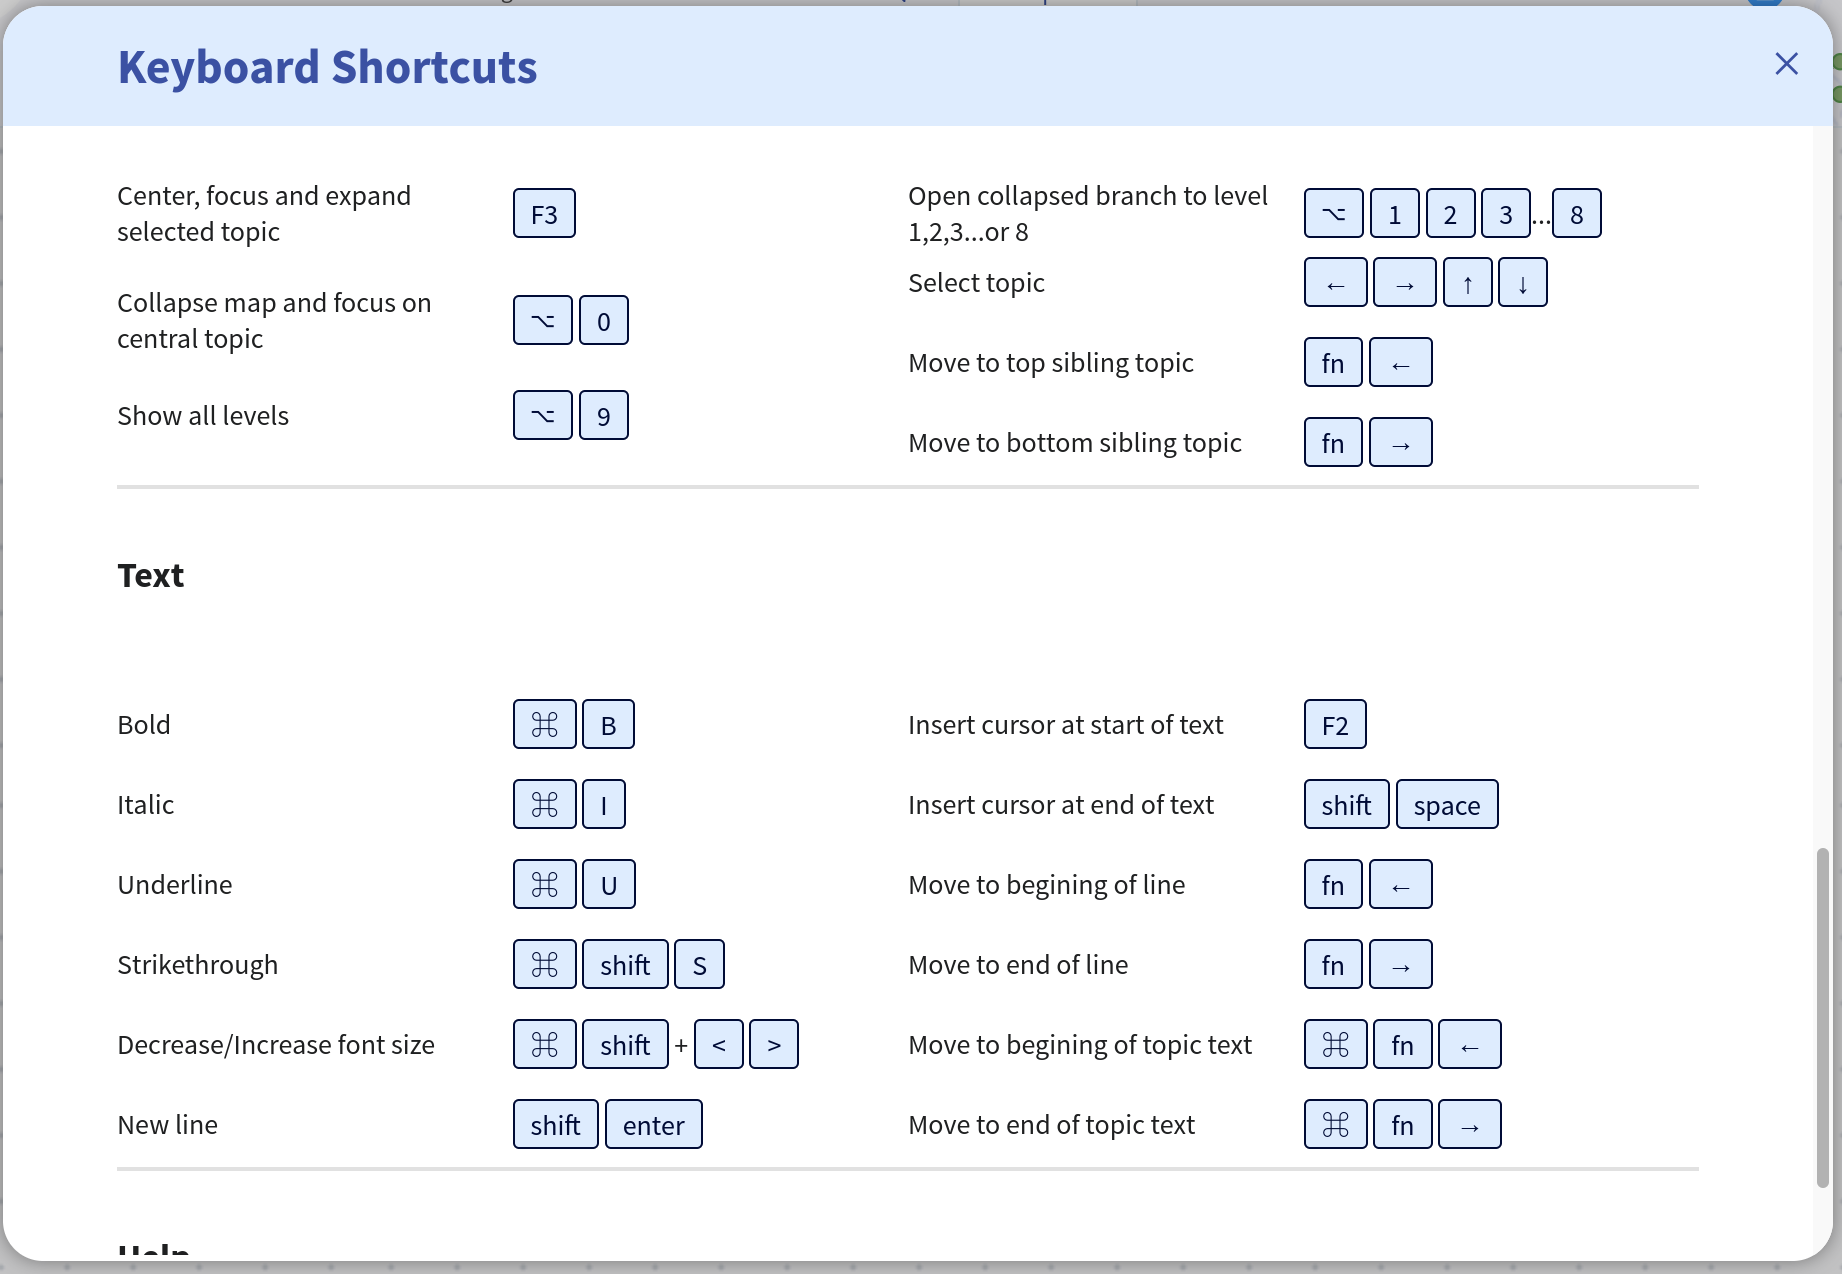
Task: Click the Keyboard Shortcuts title
Action: (327, 68)
